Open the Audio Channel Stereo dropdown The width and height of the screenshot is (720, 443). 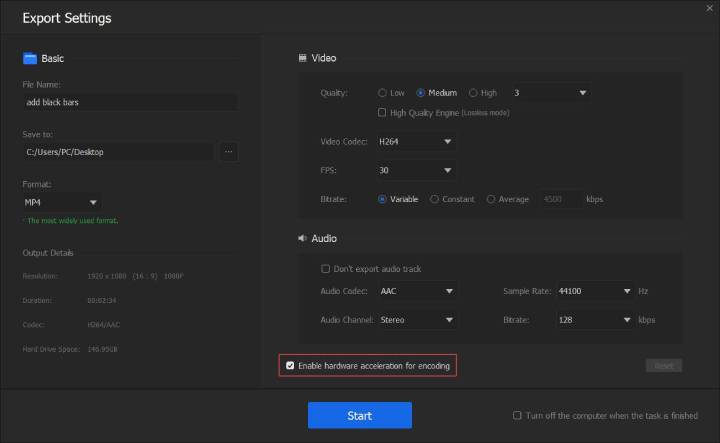[x=417, y=320]
